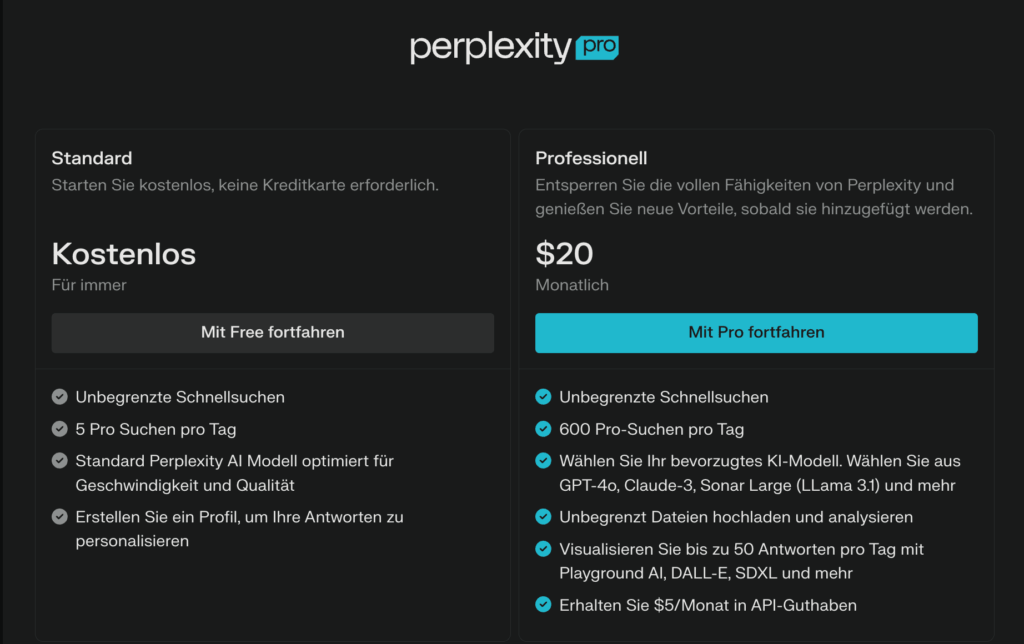This screenshot has width=1024, height=644.
Task: Click teal checkmark beside 600 Pro-Suchen pro Tag
Action: 543,429
